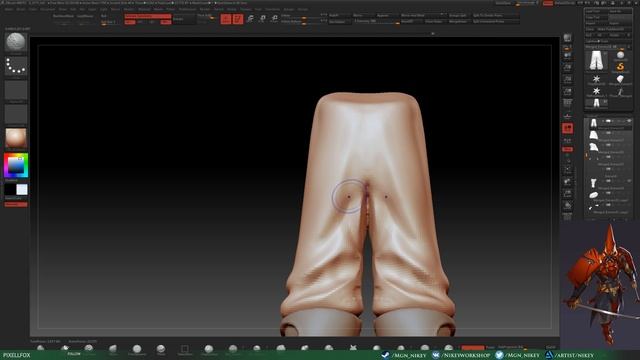
Task: Toggle the red Edit mode button
Action: tap(226, 19)
